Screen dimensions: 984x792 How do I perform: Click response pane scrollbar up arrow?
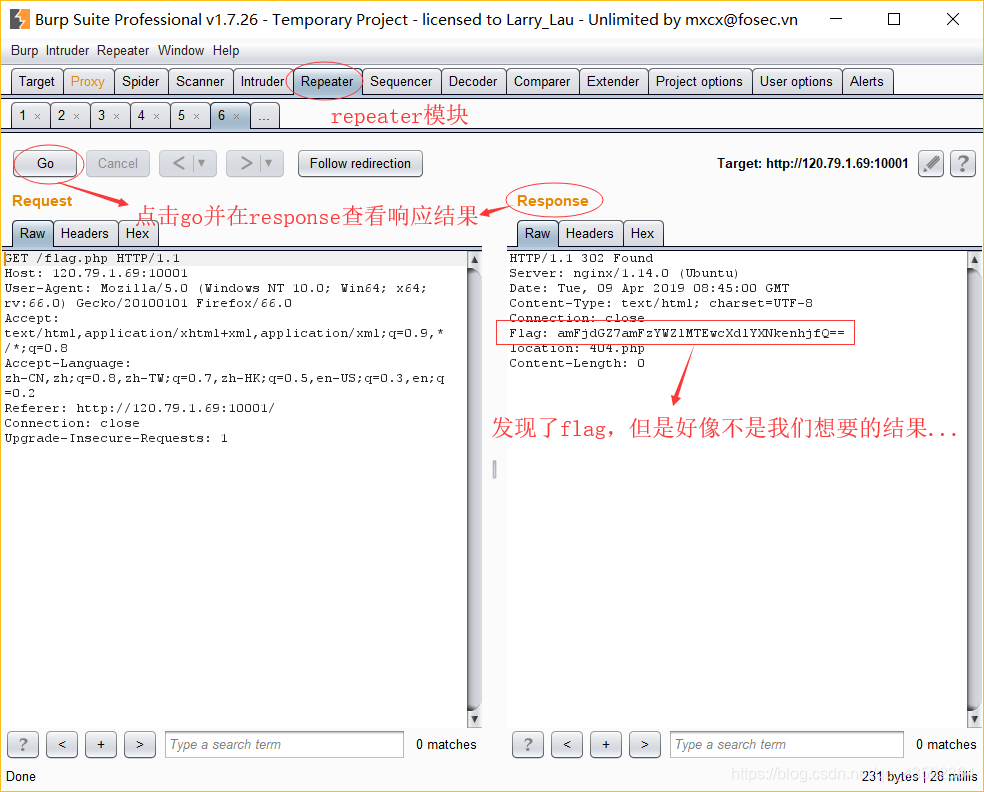point(974,259)
